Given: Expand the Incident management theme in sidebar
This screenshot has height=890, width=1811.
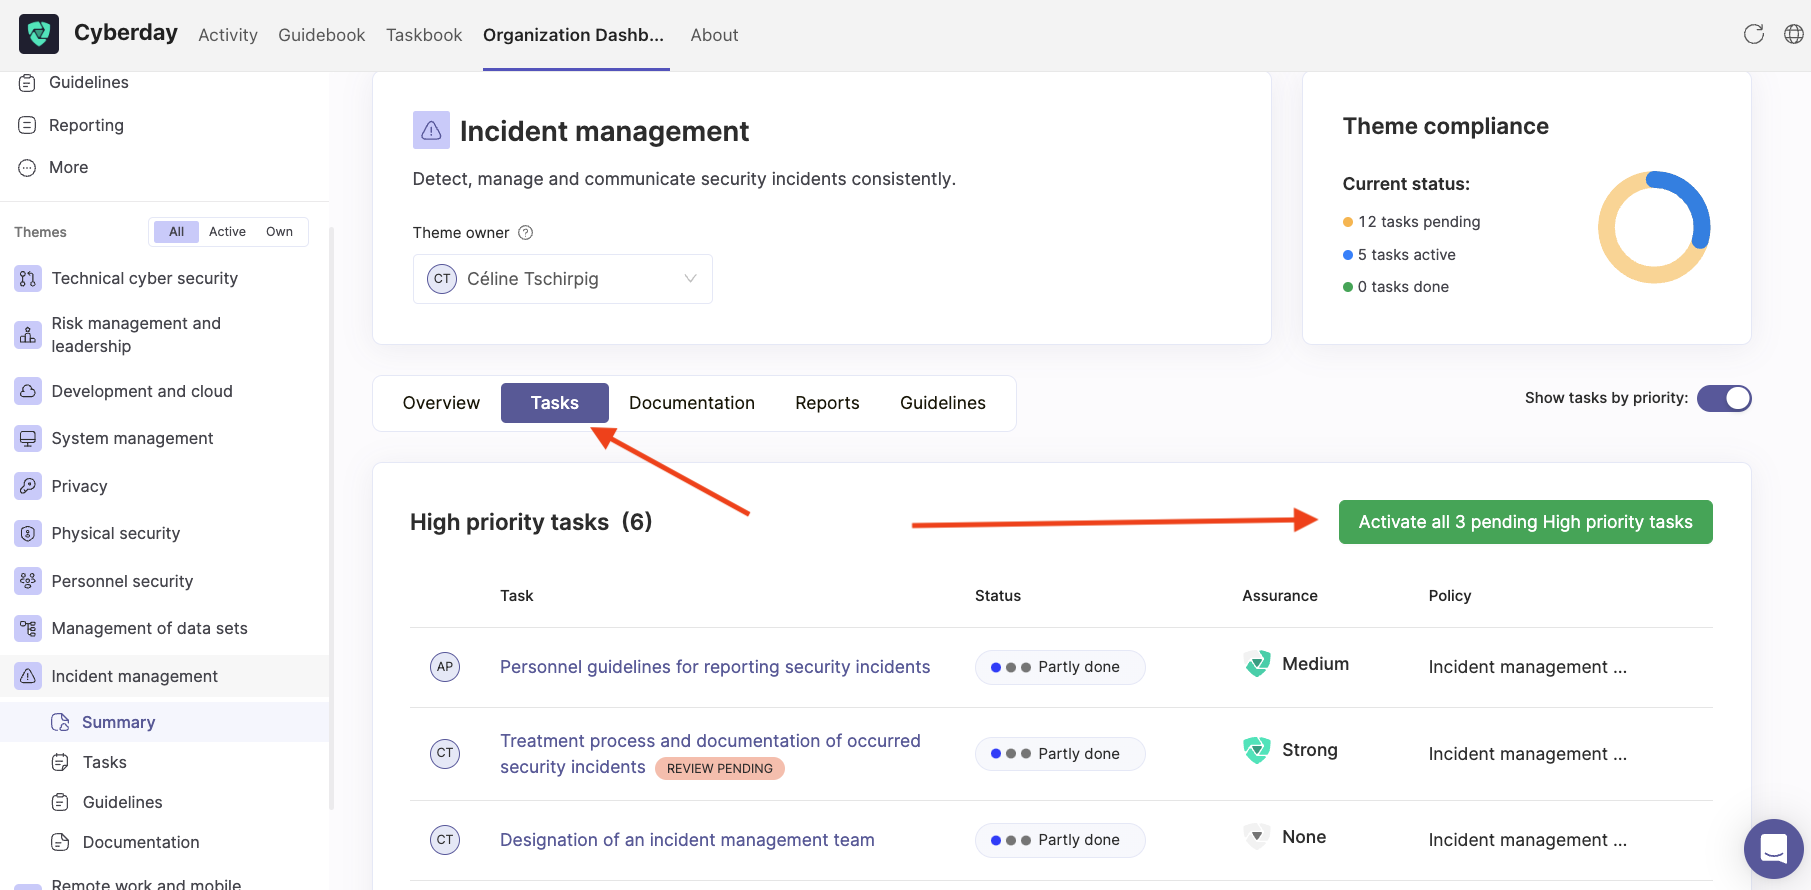Looking at the screenshot, I should click(164, 676).
